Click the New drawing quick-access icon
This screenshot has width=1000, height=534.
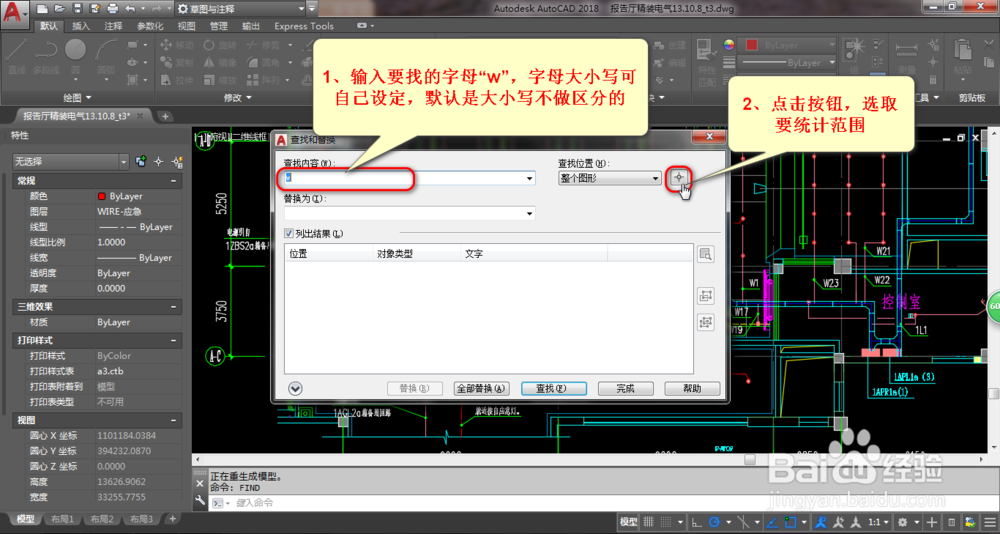point(42,9)
